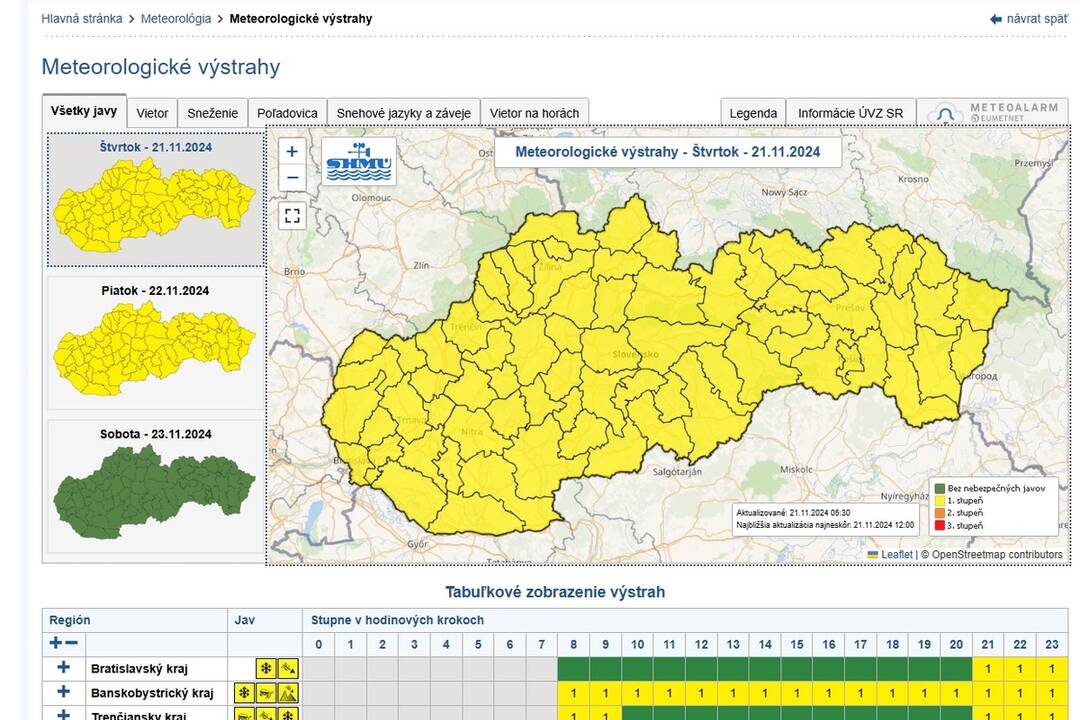The width and height of the screenshot is (1080, 720).
Task: Open the Legenda tab
Action: (x=752, y=113)
